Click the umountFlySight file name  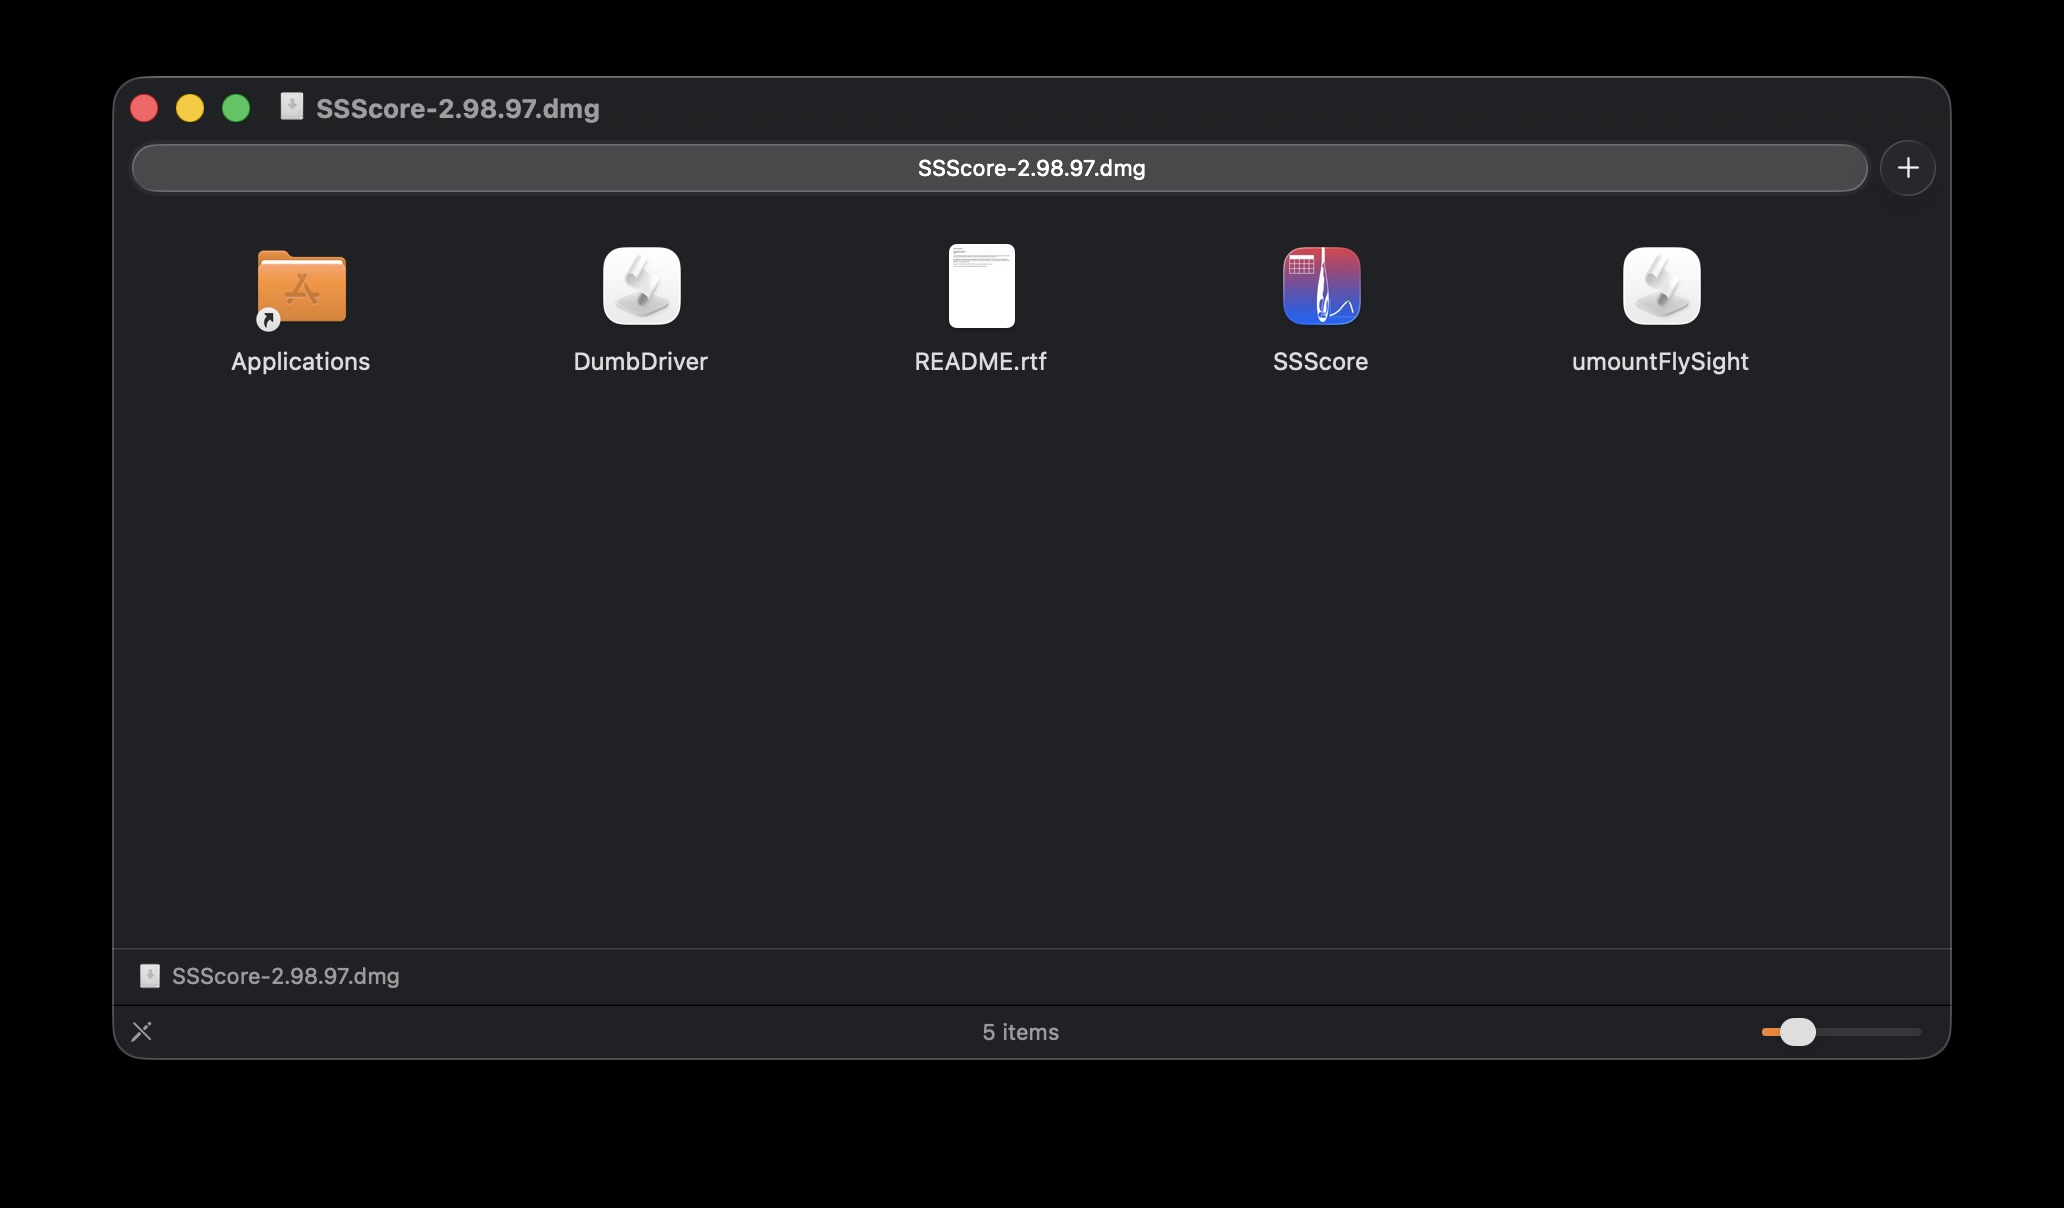pyautogui.click(x=1661, y=362)
